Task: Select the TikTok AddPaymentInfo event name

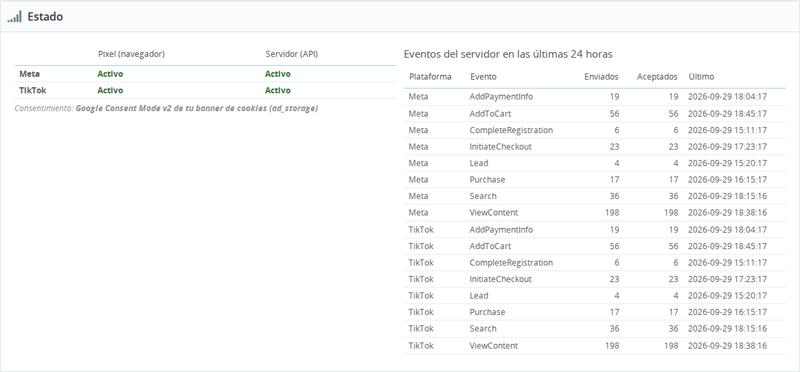Action: 501,230
